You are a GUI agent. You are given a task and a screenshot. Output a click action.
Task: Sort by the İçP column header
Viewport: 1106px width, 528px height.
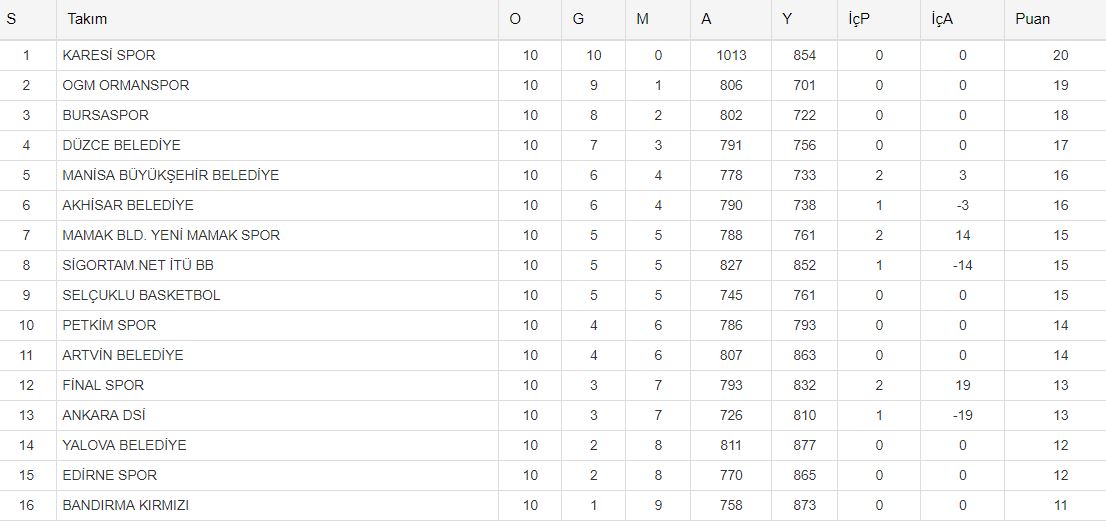coord(856,19)
